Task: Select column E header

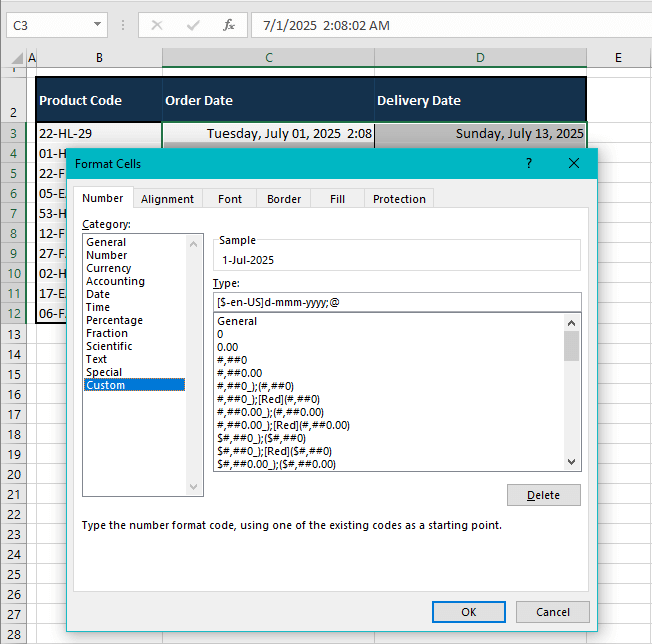Action: tap(619, 57)
